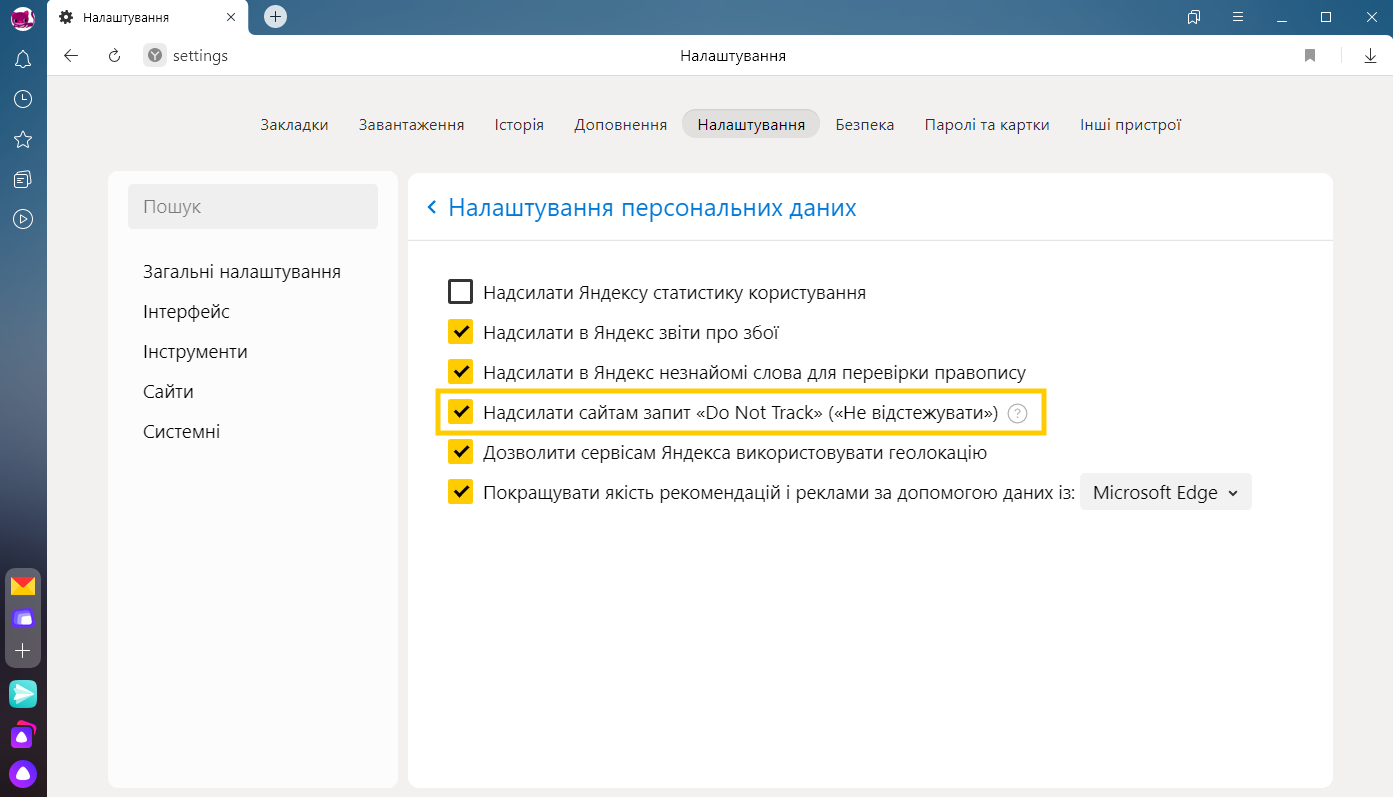Open video play icon in sidebar

point(22,219)
